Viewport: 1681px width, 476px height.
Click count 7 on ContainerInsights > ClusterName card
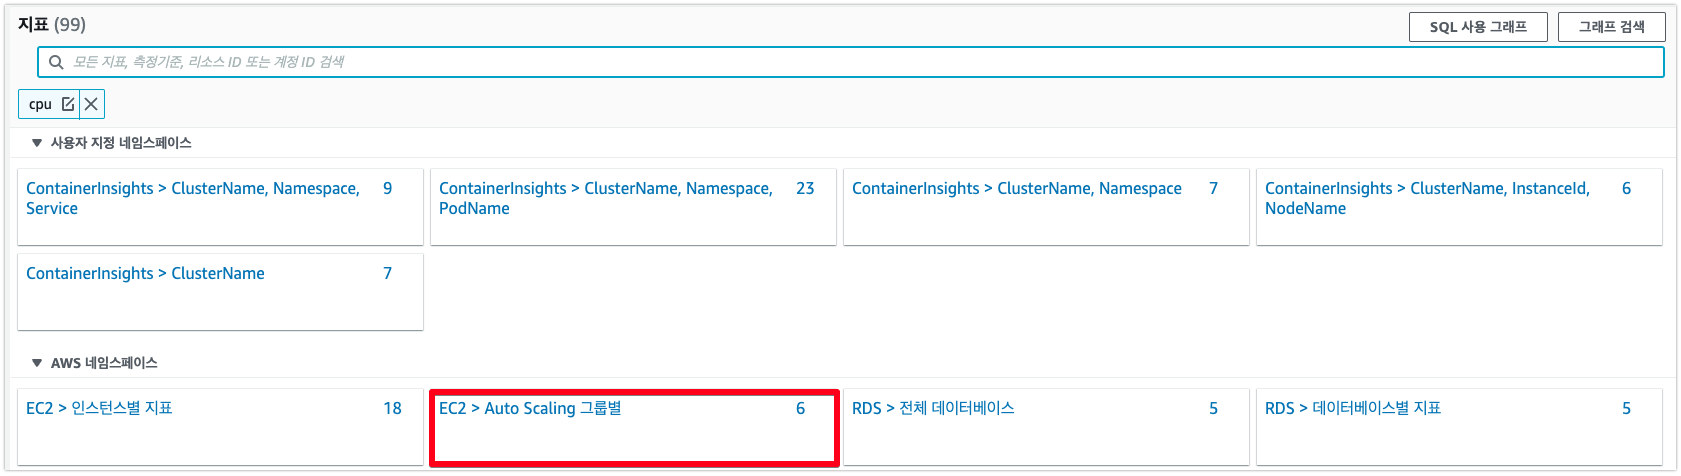click(x=388, y=273)
